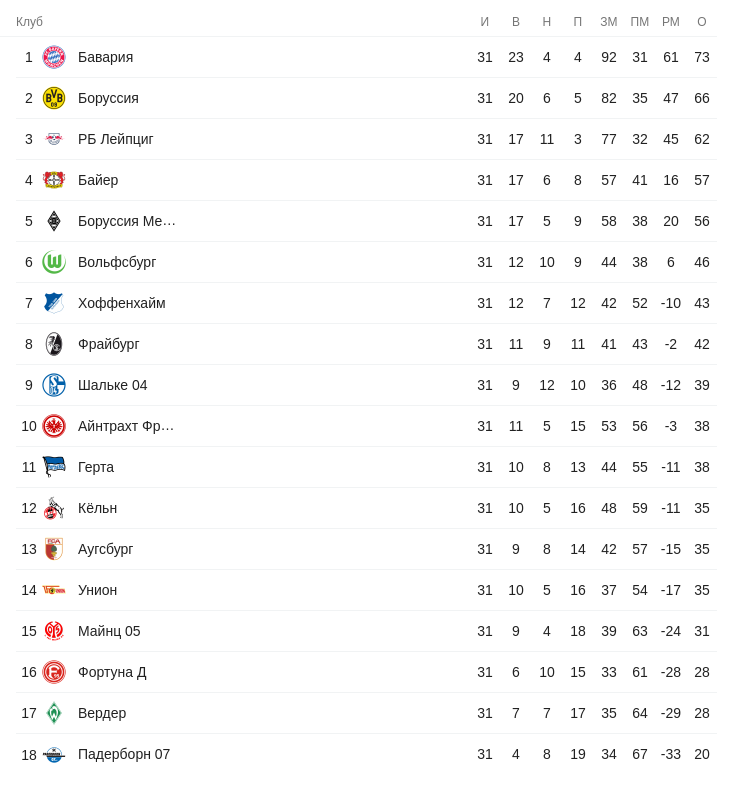Select the Унион table row name

pyautogui.click(x=98, y=590)
